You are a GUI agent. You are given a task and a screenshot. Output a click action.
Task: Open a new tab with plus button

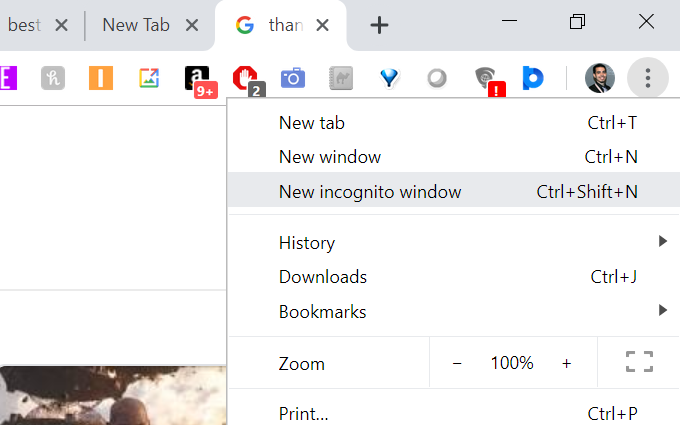coord(379,25)
